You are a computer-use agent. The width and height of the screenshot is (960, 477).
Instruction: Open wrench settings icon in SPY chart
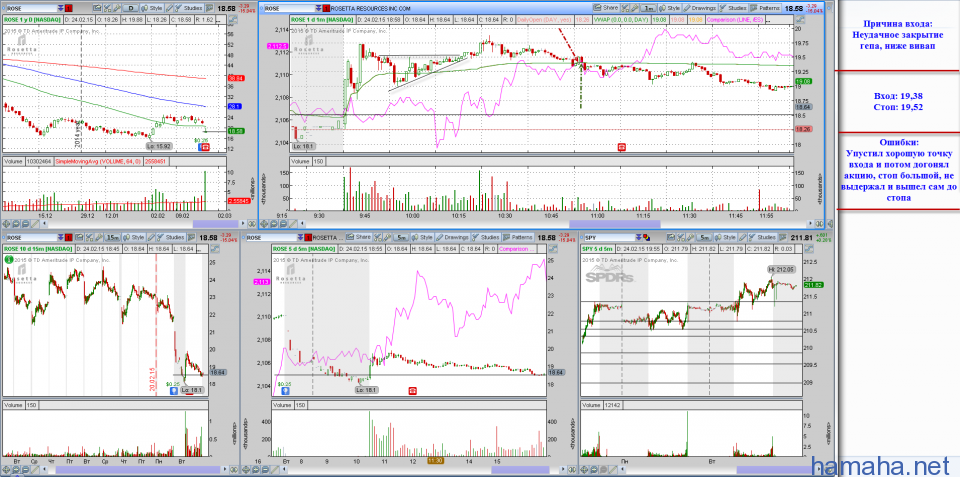click(691, 238)
